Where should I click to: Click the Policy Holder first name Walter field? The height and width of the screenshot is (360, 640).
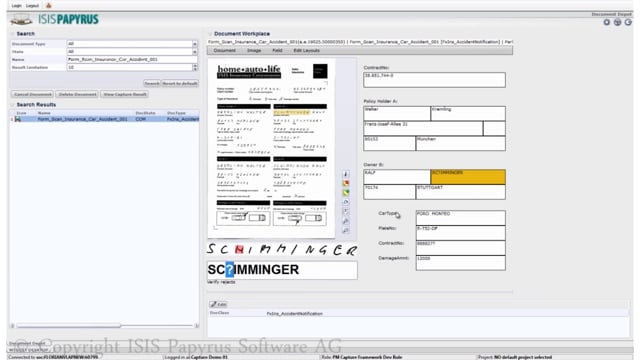pos(397,113)
